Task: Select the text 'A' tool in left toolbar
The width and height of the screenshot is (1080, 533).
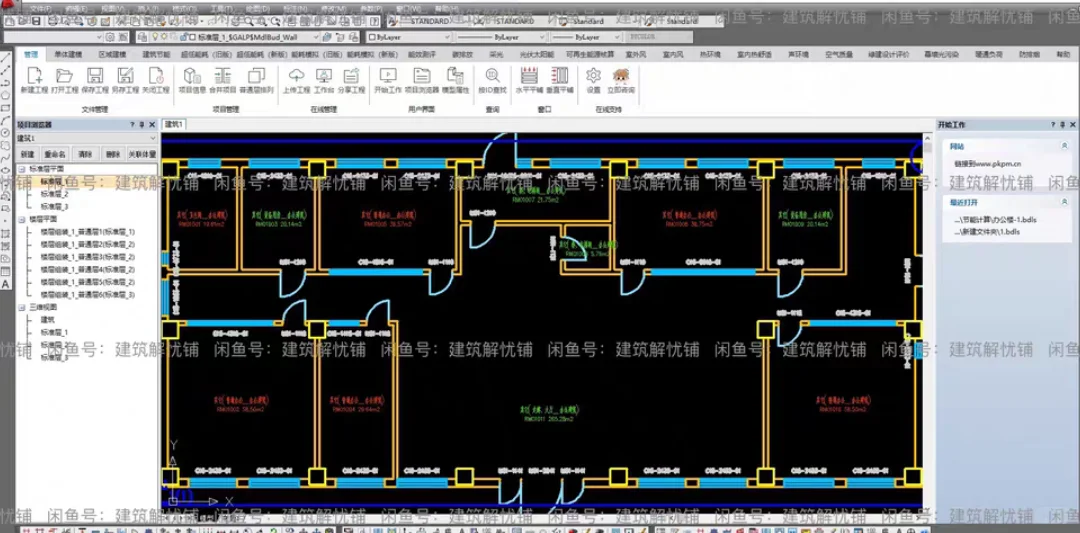Action: click(6, 284)
